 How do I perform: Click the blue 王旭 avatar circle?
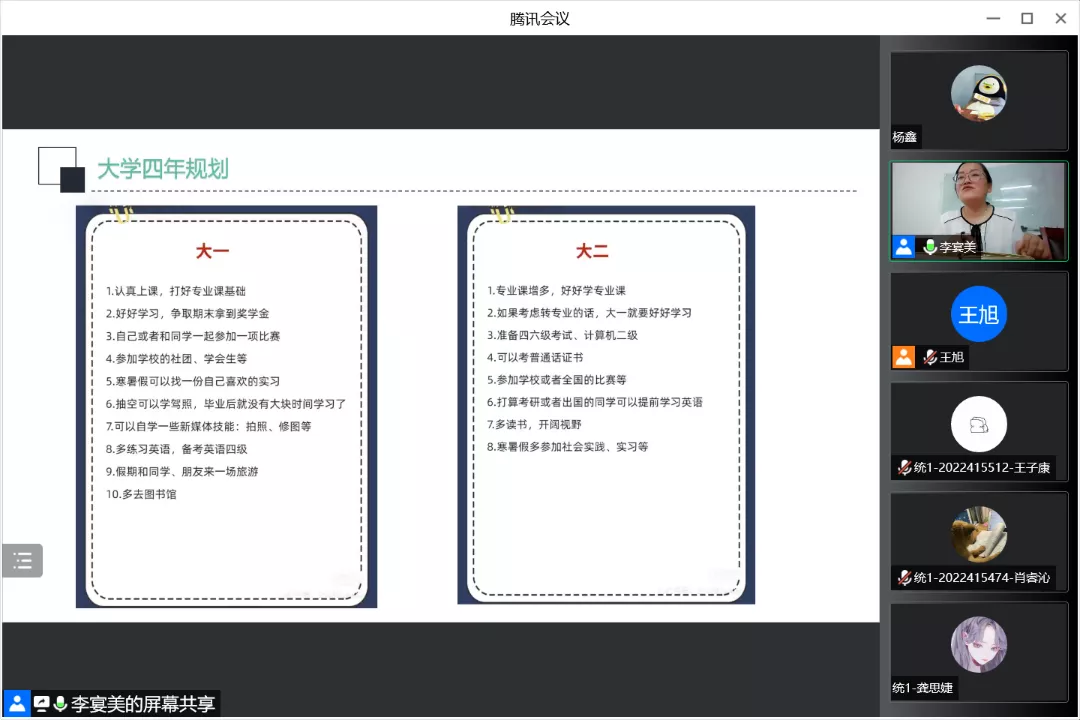(978, 314)
